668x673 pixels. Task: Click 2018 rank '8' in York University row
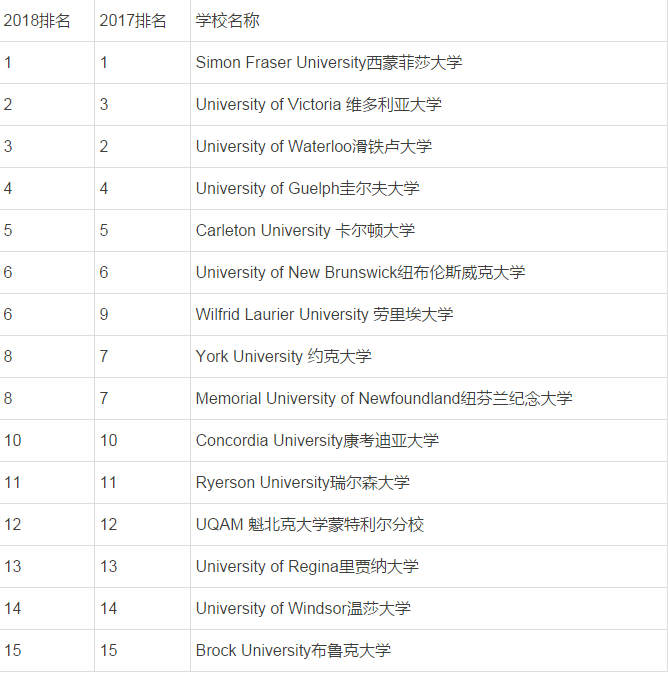pos(8,357)
